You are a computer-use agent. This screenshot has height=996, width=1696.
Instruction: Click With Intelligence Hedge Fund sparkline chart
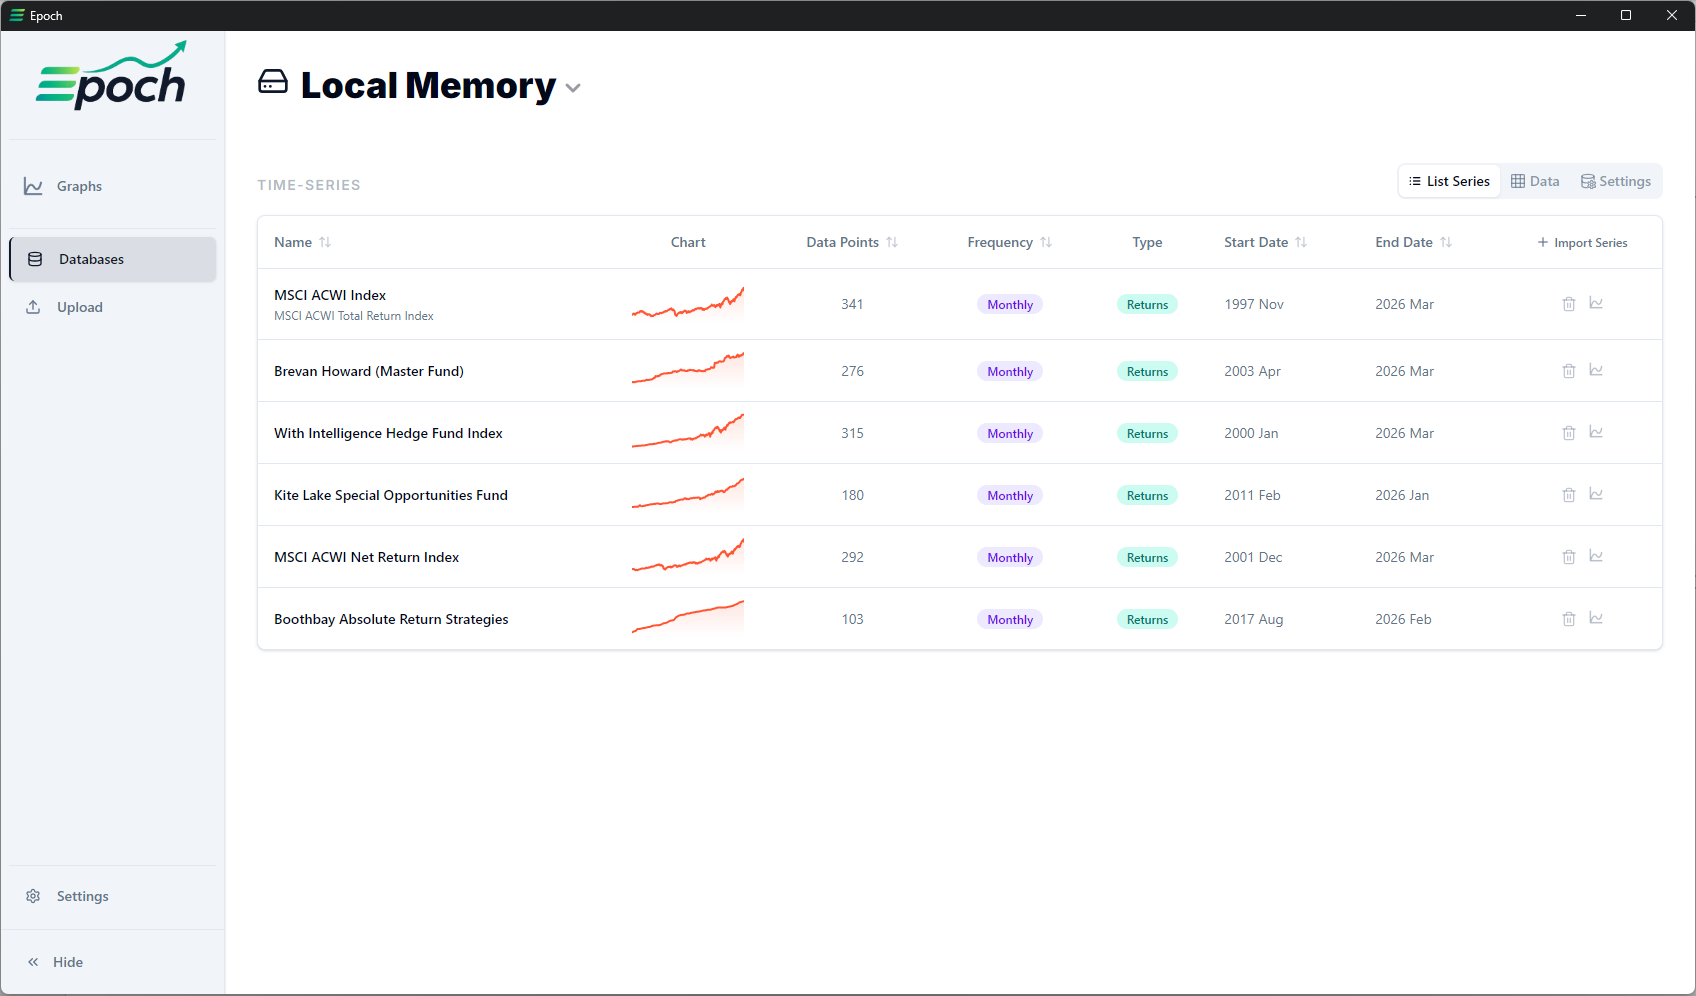pyautogui.click(x=688, y=431)
